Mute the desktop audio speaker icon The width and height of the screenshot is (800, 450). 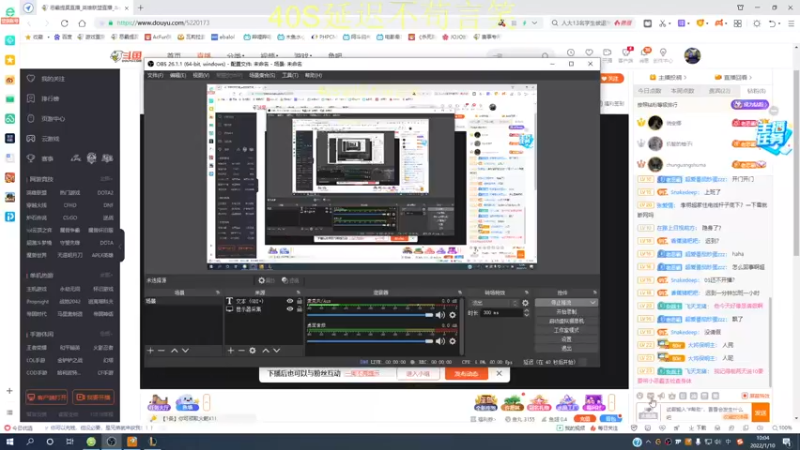(440, 341)
